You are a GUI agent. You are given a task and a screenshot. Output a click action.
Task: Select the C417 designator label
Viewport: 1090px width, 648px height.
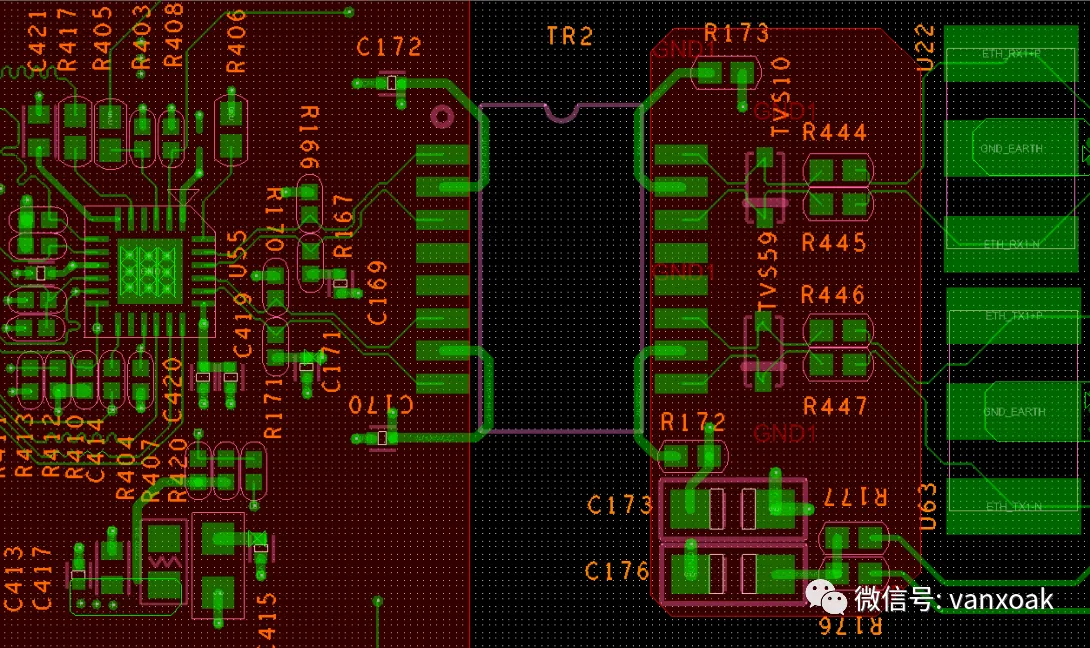42,578
